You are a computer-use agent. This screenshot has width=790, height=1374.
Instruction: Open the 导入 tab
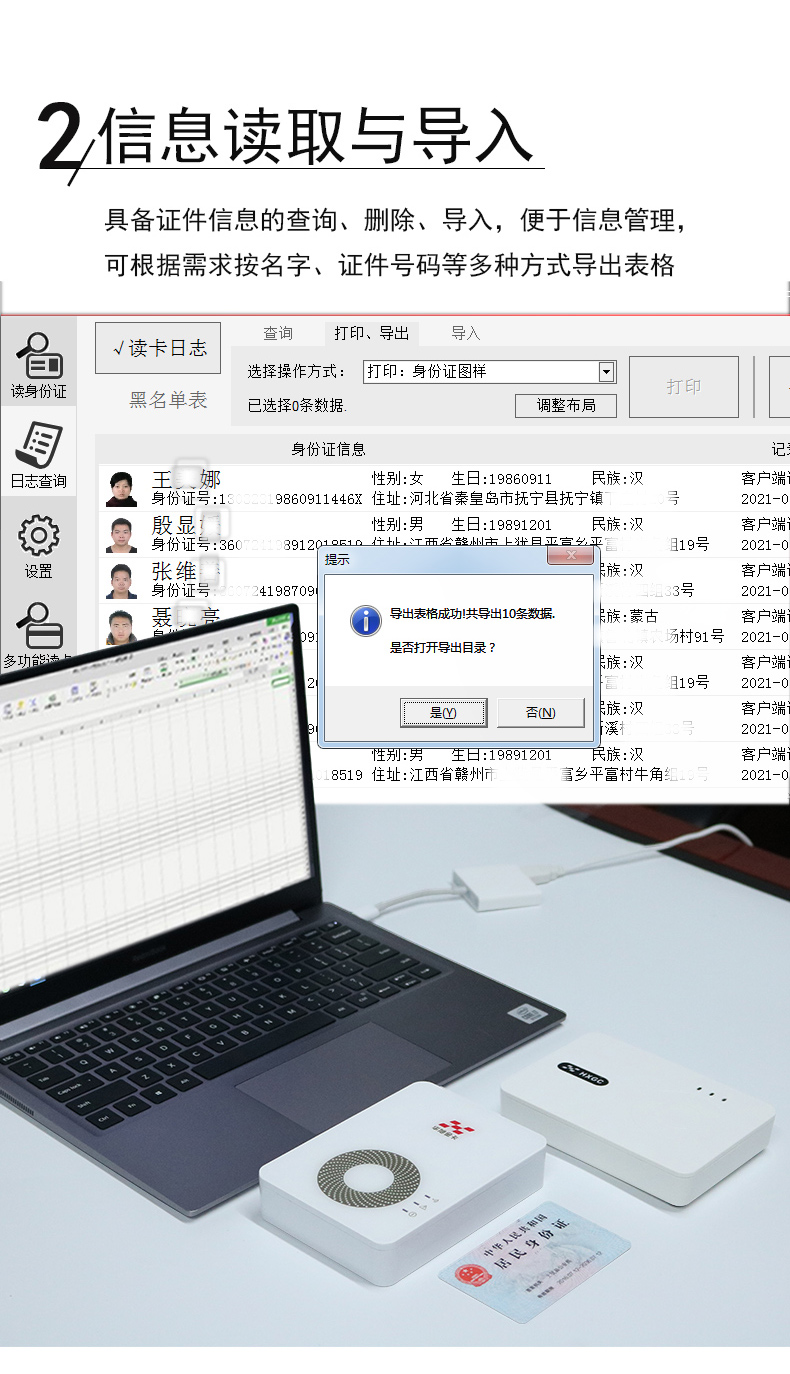coord(465,333)
